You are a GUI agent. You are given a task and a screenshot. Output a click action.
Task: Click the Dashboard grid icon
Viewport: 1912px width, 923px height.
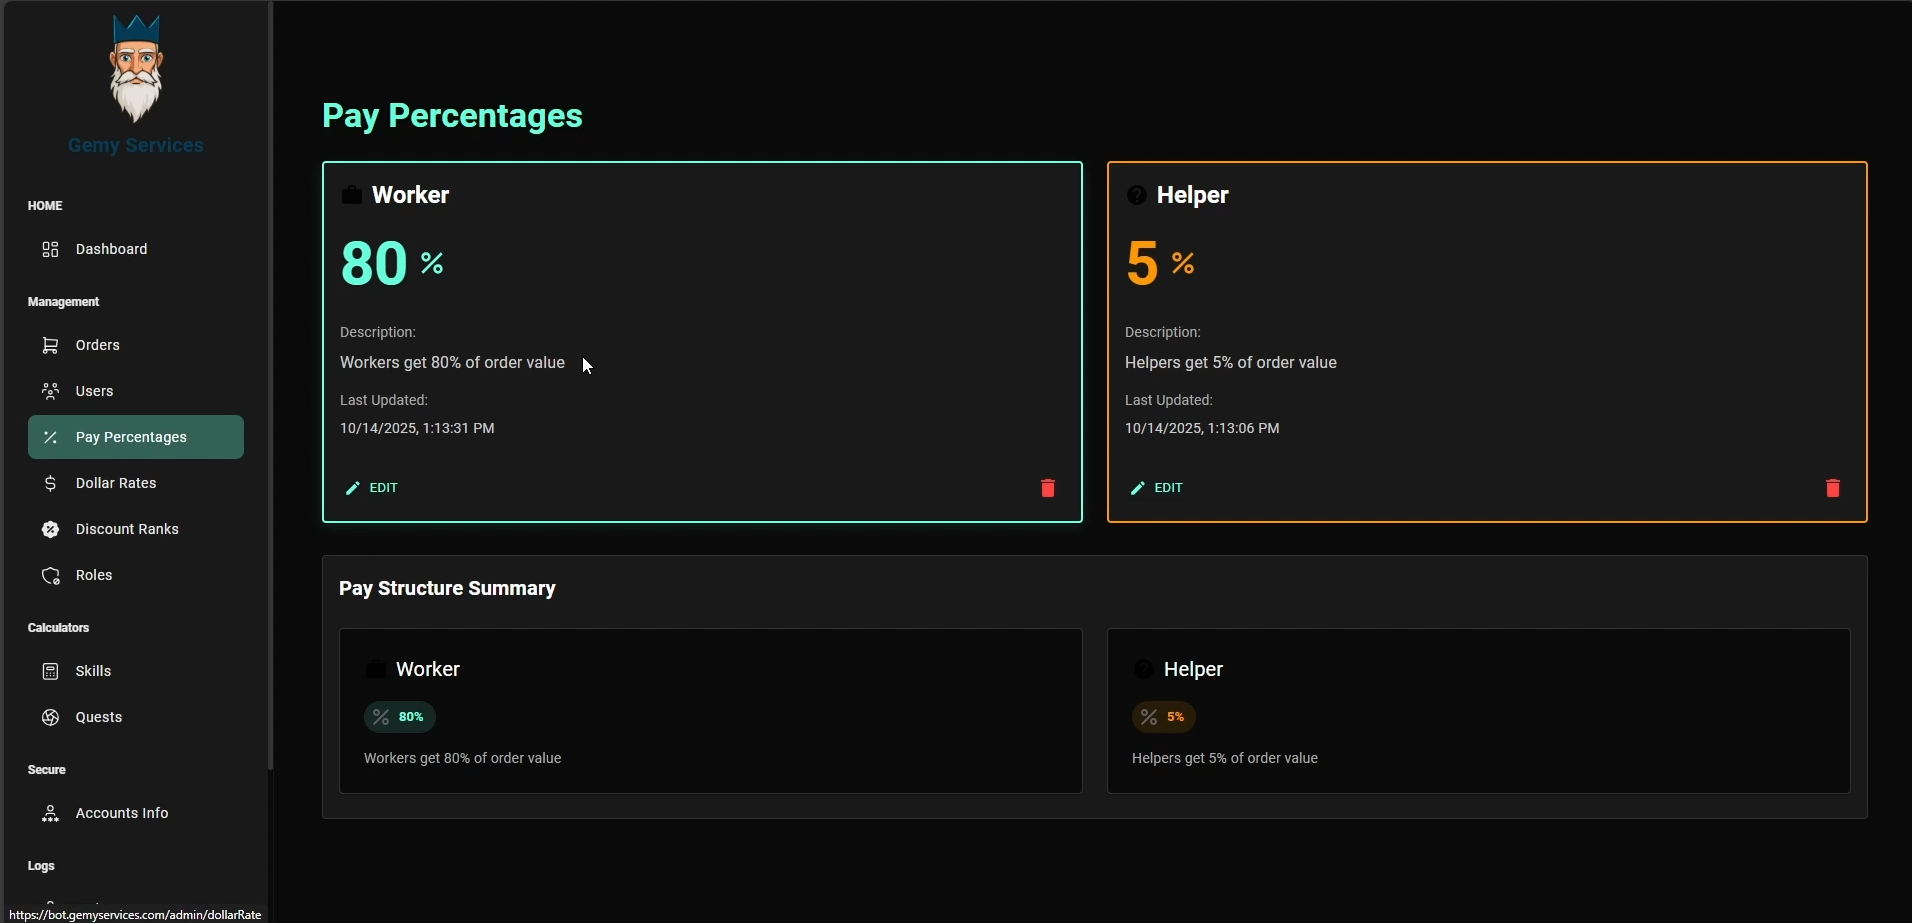50,249
